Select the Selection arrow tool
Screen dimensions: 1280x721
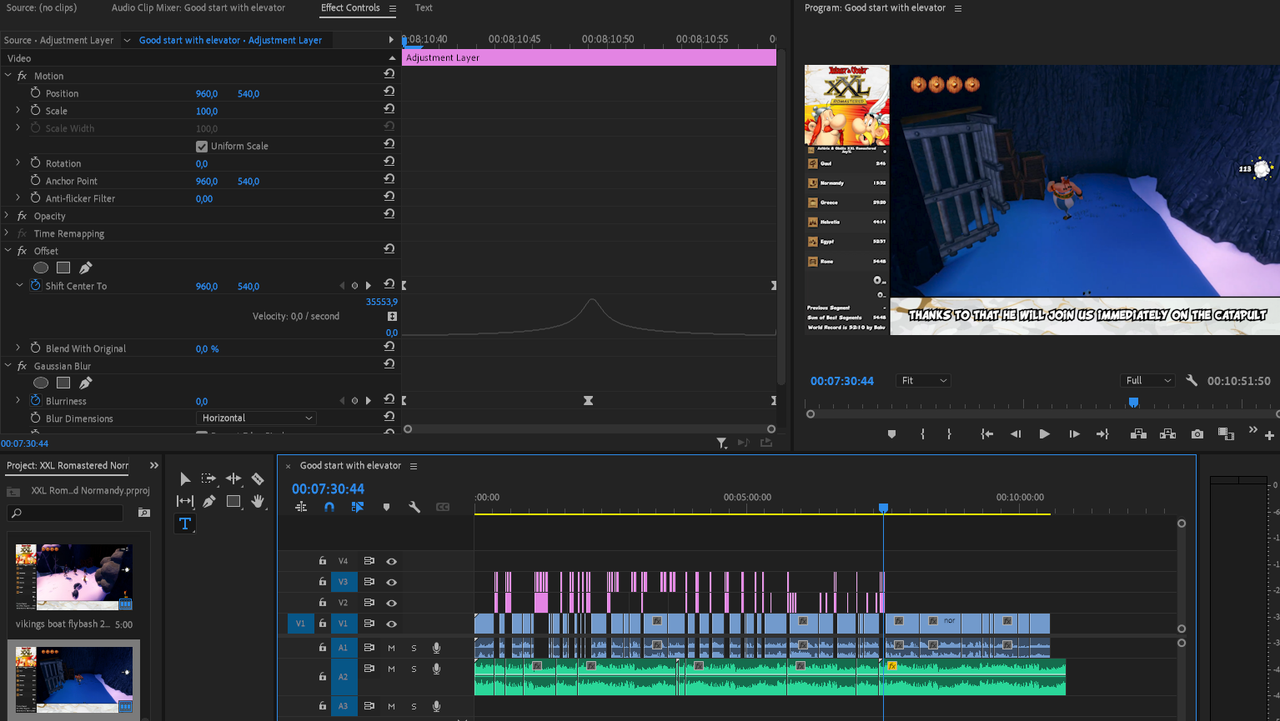185,479
